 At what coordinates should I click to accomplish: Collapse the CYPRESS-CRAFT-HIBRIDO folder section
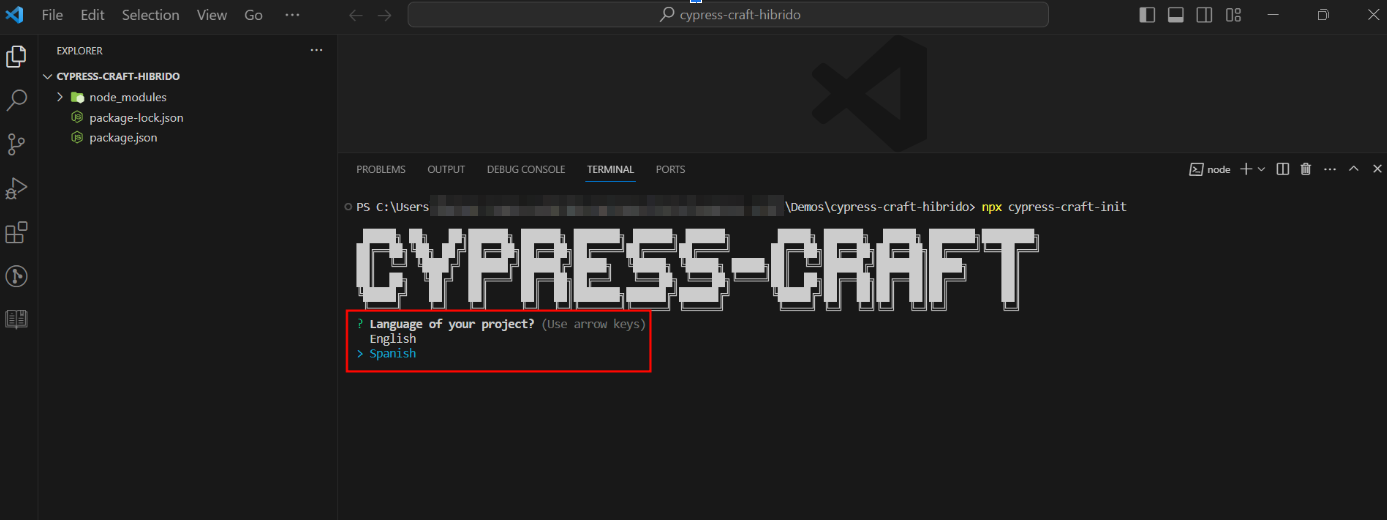(47, 77)
